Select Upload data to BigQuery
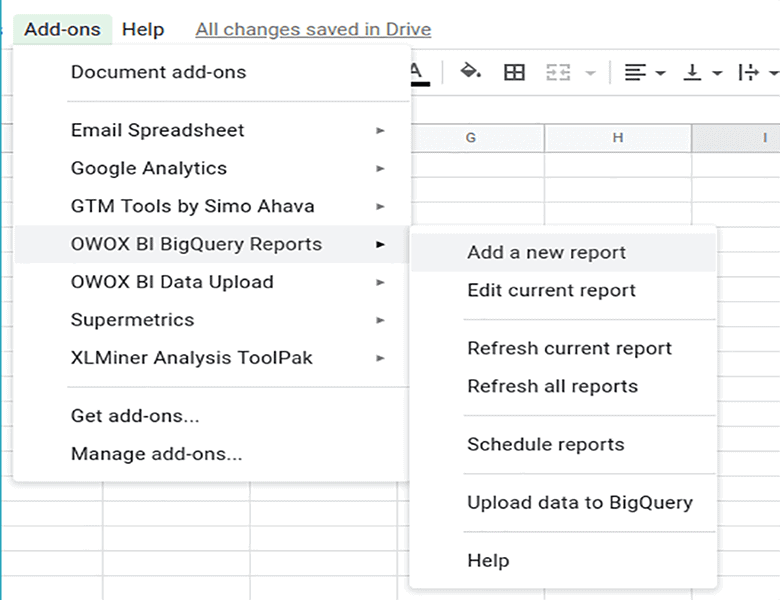The height and width of the screenshot is (600, 780). [579, 502]
